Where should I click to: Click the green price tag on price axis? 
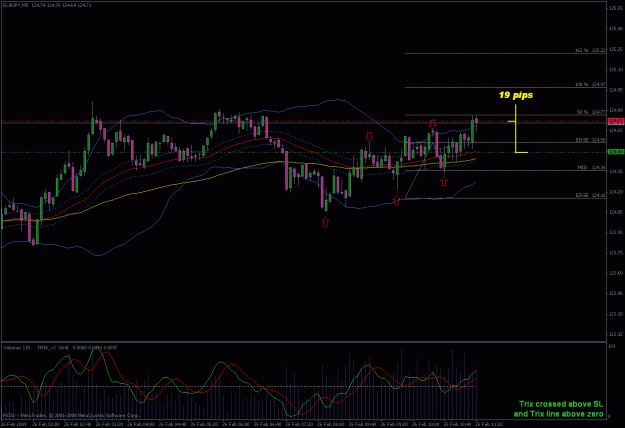(616, 151)
